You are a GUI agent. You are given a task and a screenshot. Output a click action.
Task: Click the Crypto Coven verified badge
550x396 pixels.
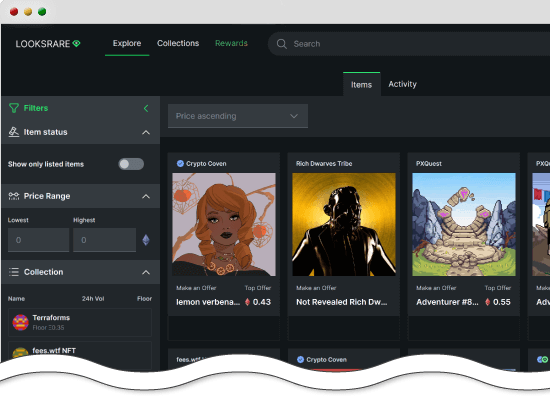click(180, 163)
